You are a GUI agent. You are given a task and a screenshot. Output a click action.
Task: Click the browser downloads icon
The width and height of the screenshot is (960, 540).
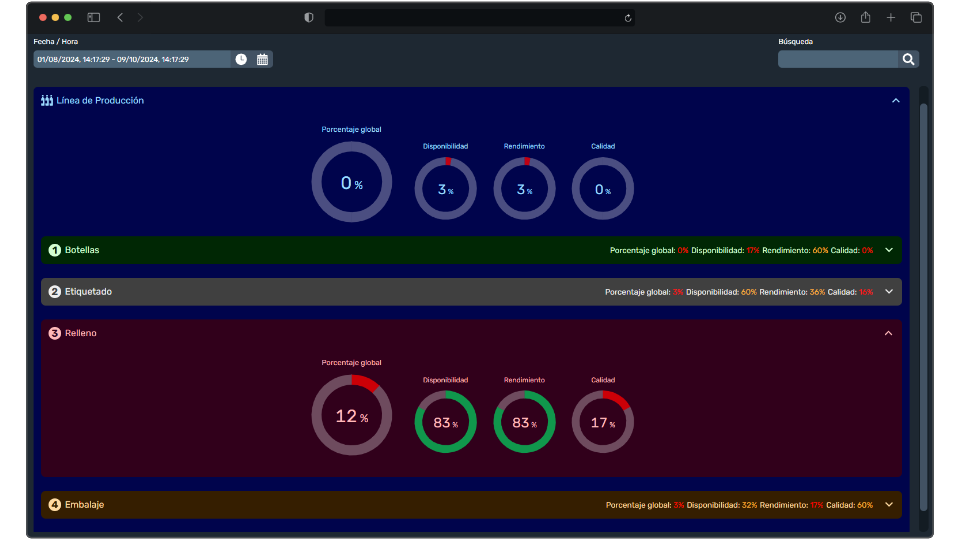coord(840,18)
